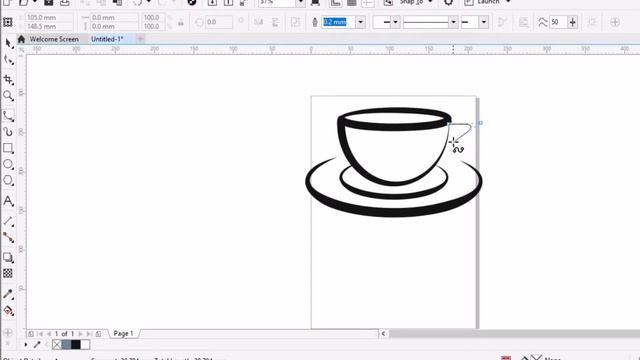Add a new document tab with plus
The width and height of the screenshot is (640, 360).
tap(140, 39)
